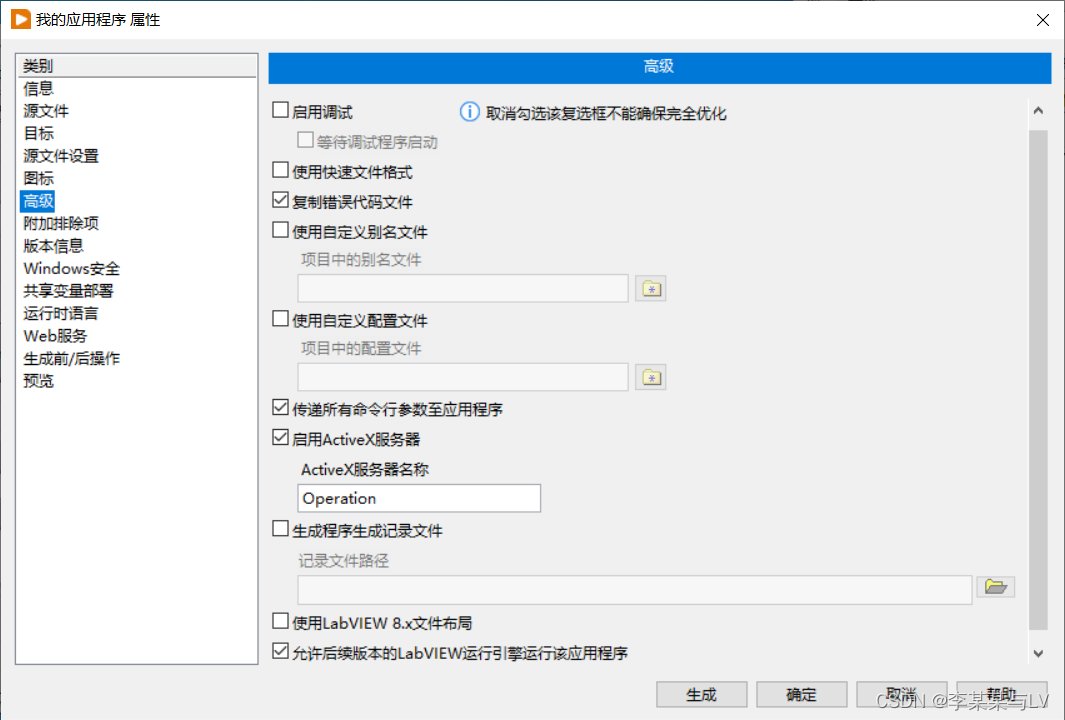
Task: Click the new alias file icon
Action: (x=651, y=288)
